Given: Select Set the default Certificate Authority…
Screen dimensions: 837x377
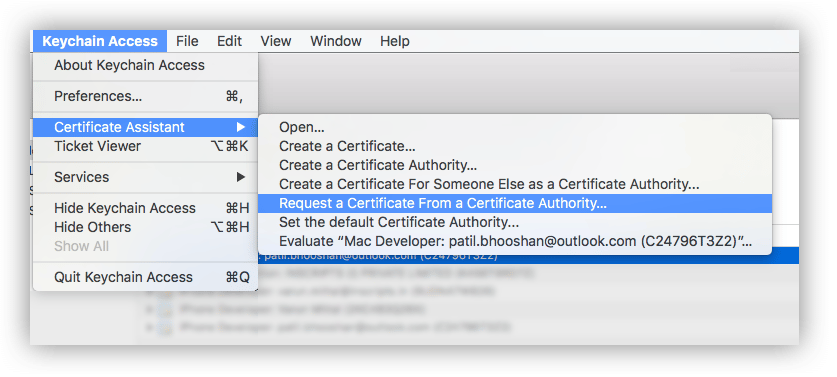Looking at the screenshot, I should point(515,222).
